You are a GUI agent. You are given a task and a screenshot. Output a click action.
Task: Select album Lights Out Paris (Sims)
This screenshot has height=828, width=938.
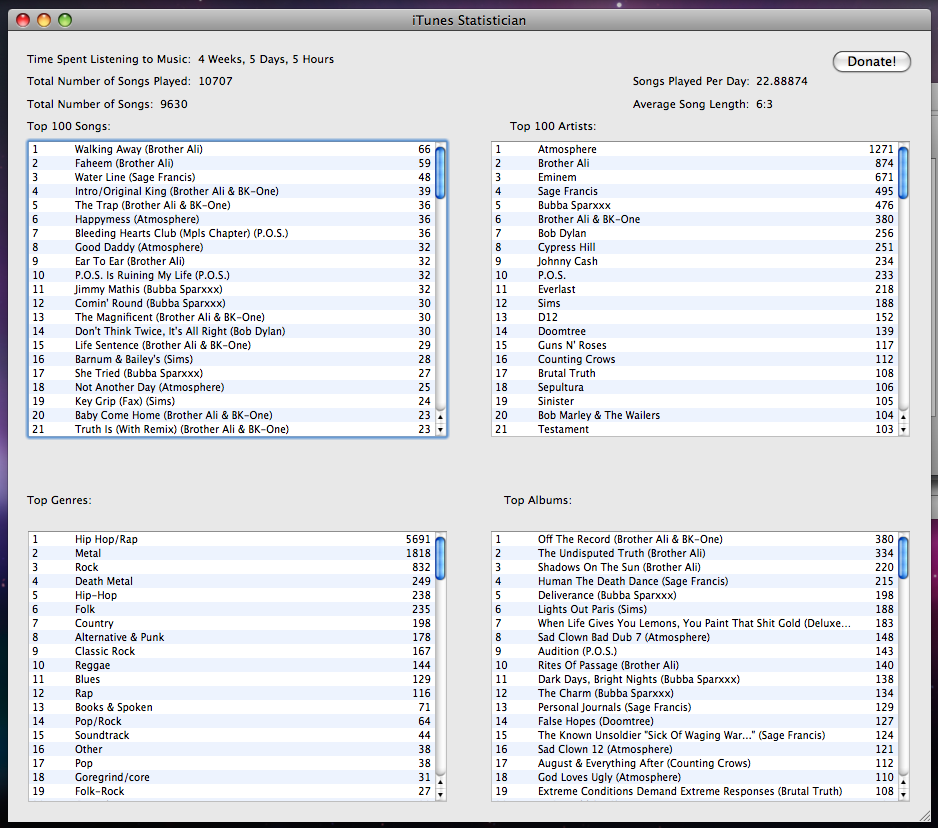coord(695,609)
